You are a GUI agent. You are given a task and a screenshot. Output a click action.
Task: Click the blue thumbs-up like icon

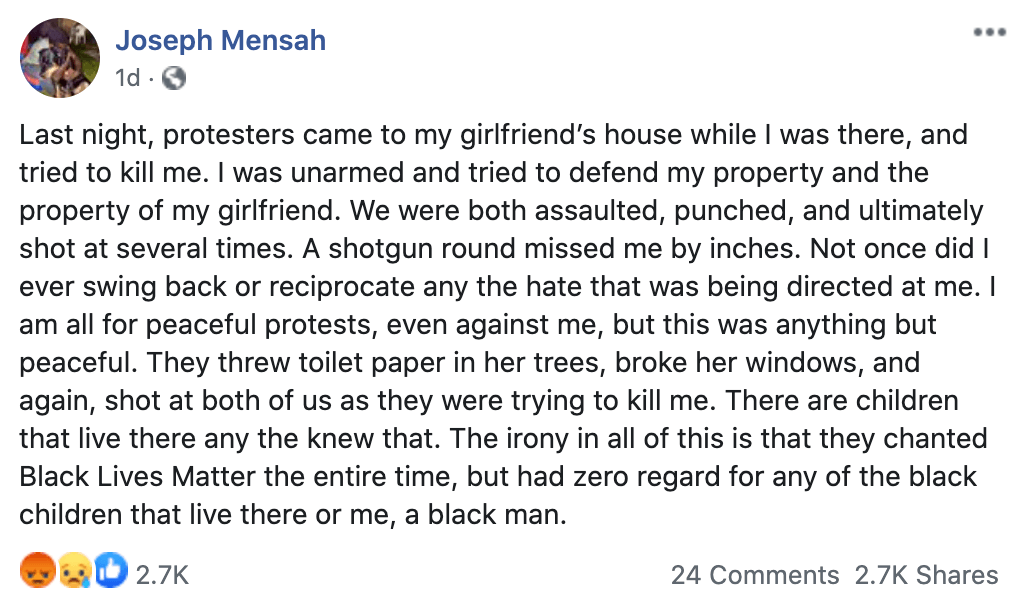[112, 573]
